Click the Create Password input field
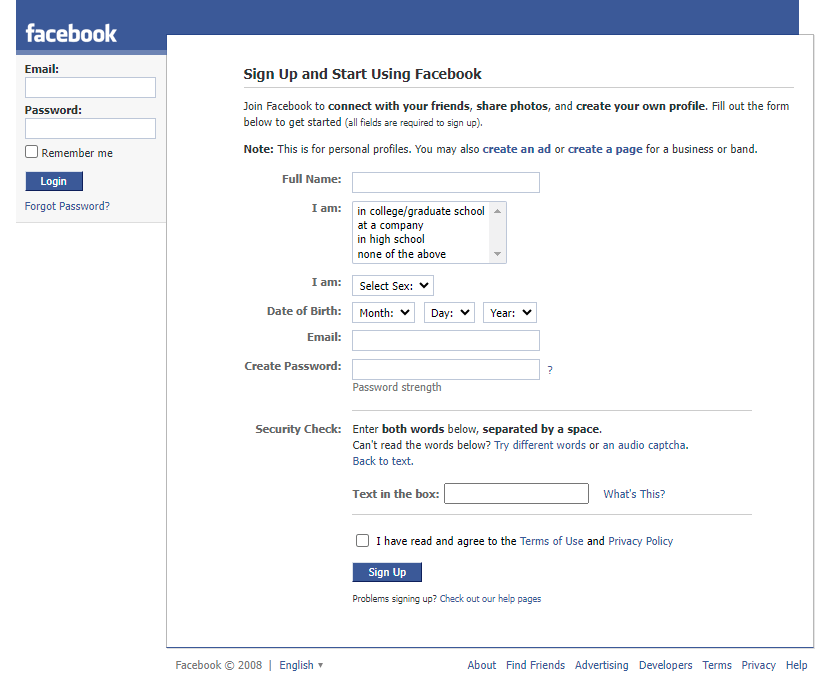This screenshot has height=700, width=830. 446,369
